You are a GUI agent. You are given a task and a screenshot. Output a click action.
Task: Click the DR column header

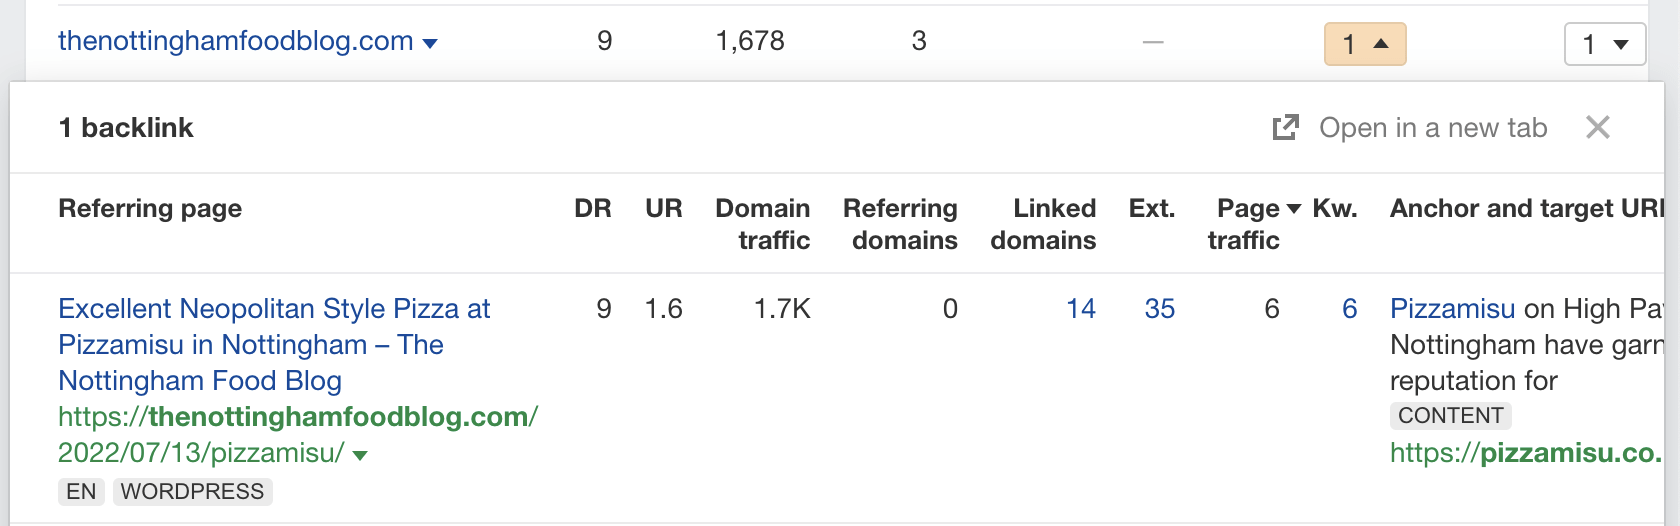click(592, 208)
